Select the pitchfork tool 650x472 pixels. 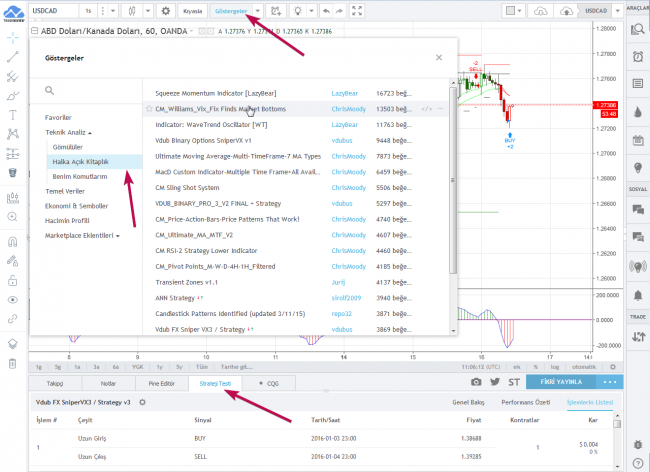(x=13, y=76)
